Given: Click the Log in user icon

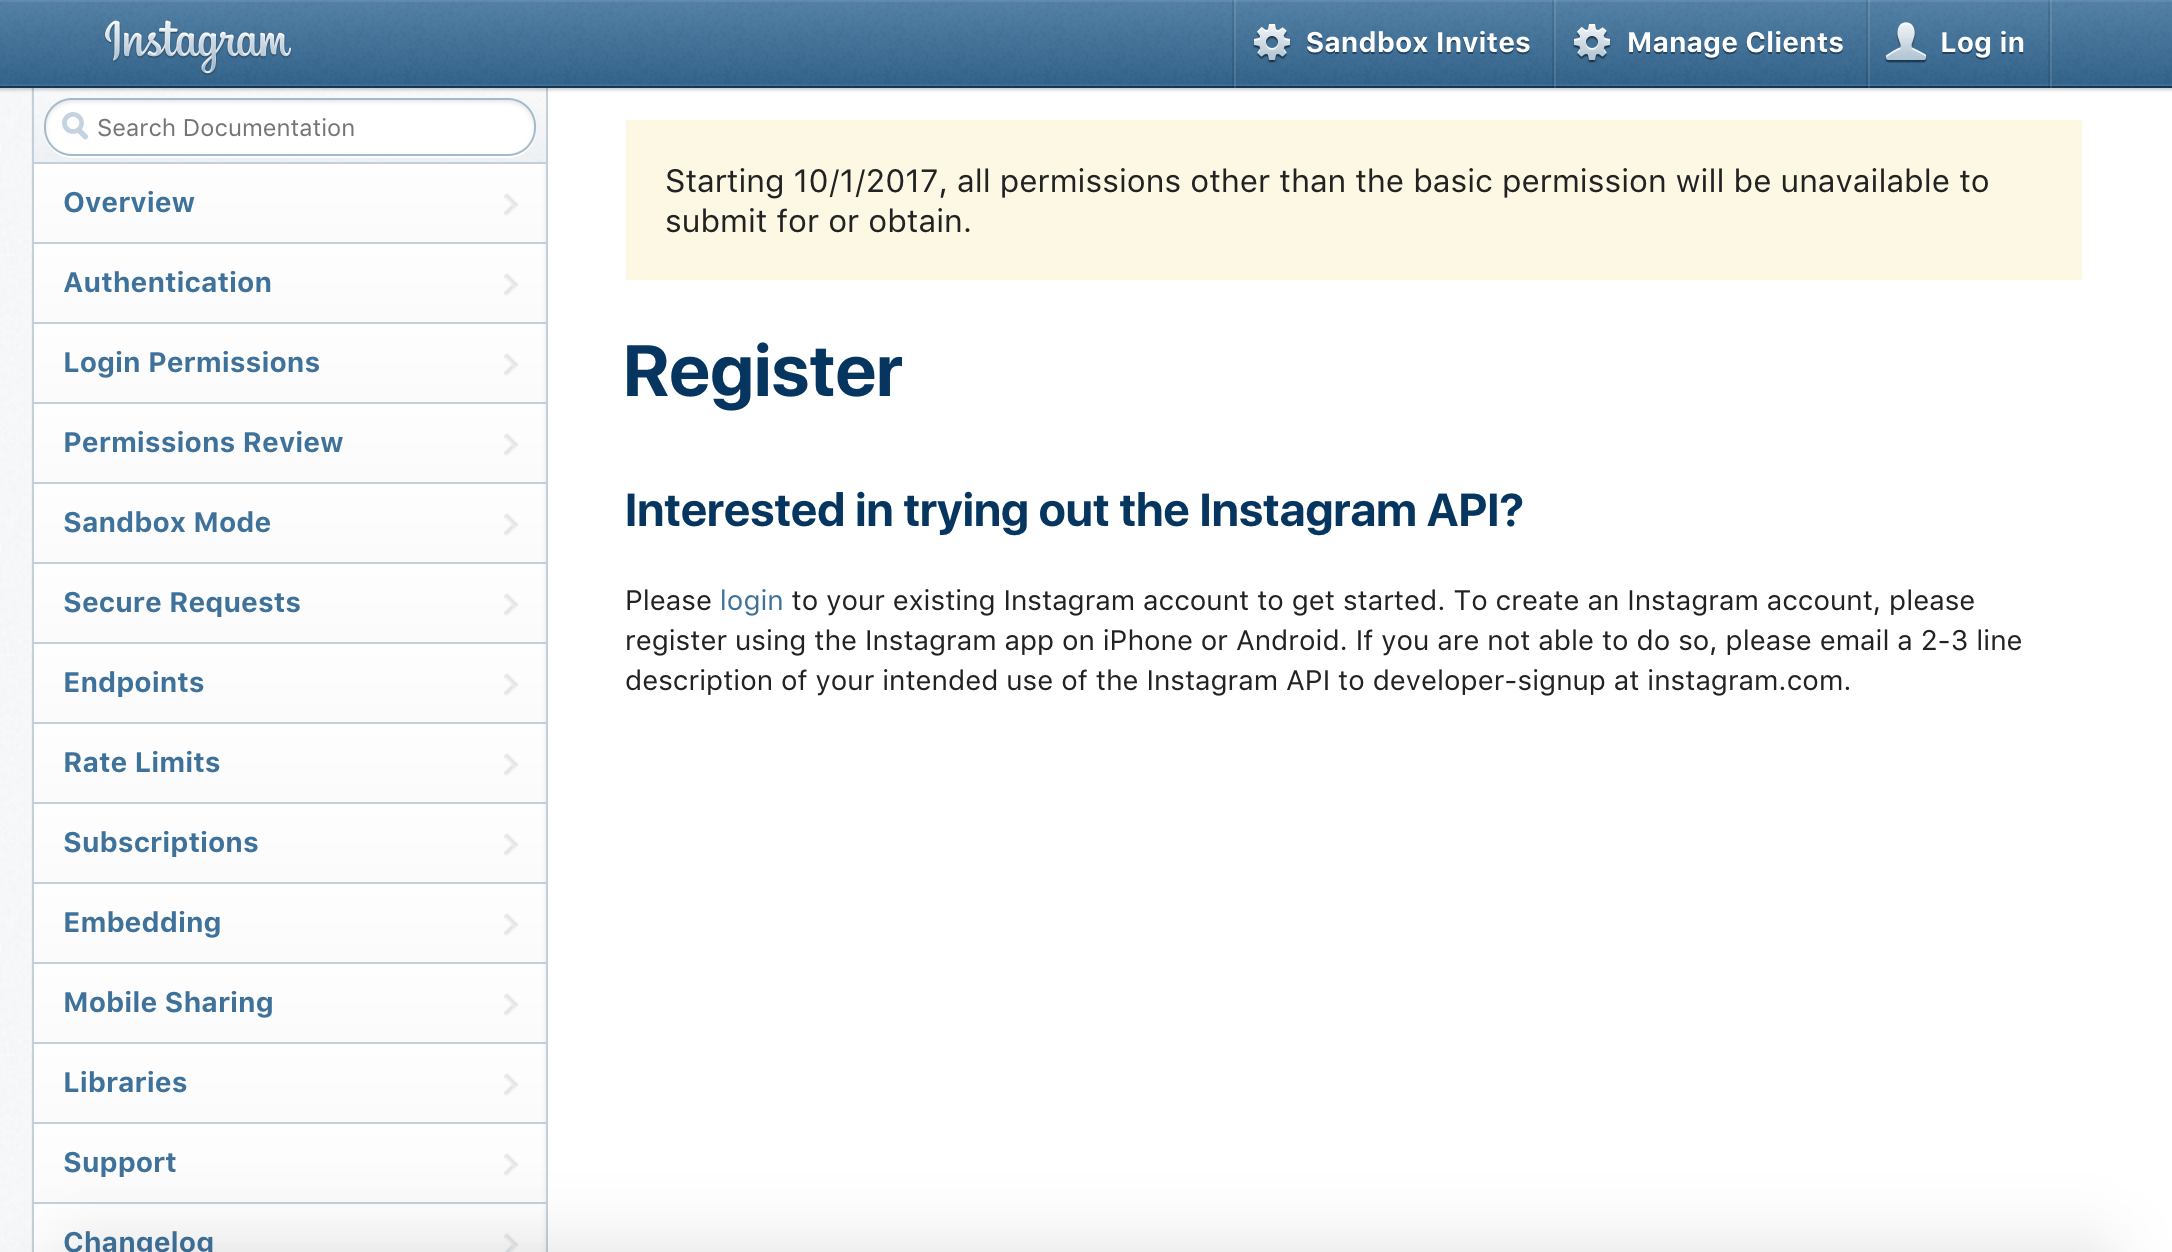Looking at the screenshot, I should (x=1908, y=40).
